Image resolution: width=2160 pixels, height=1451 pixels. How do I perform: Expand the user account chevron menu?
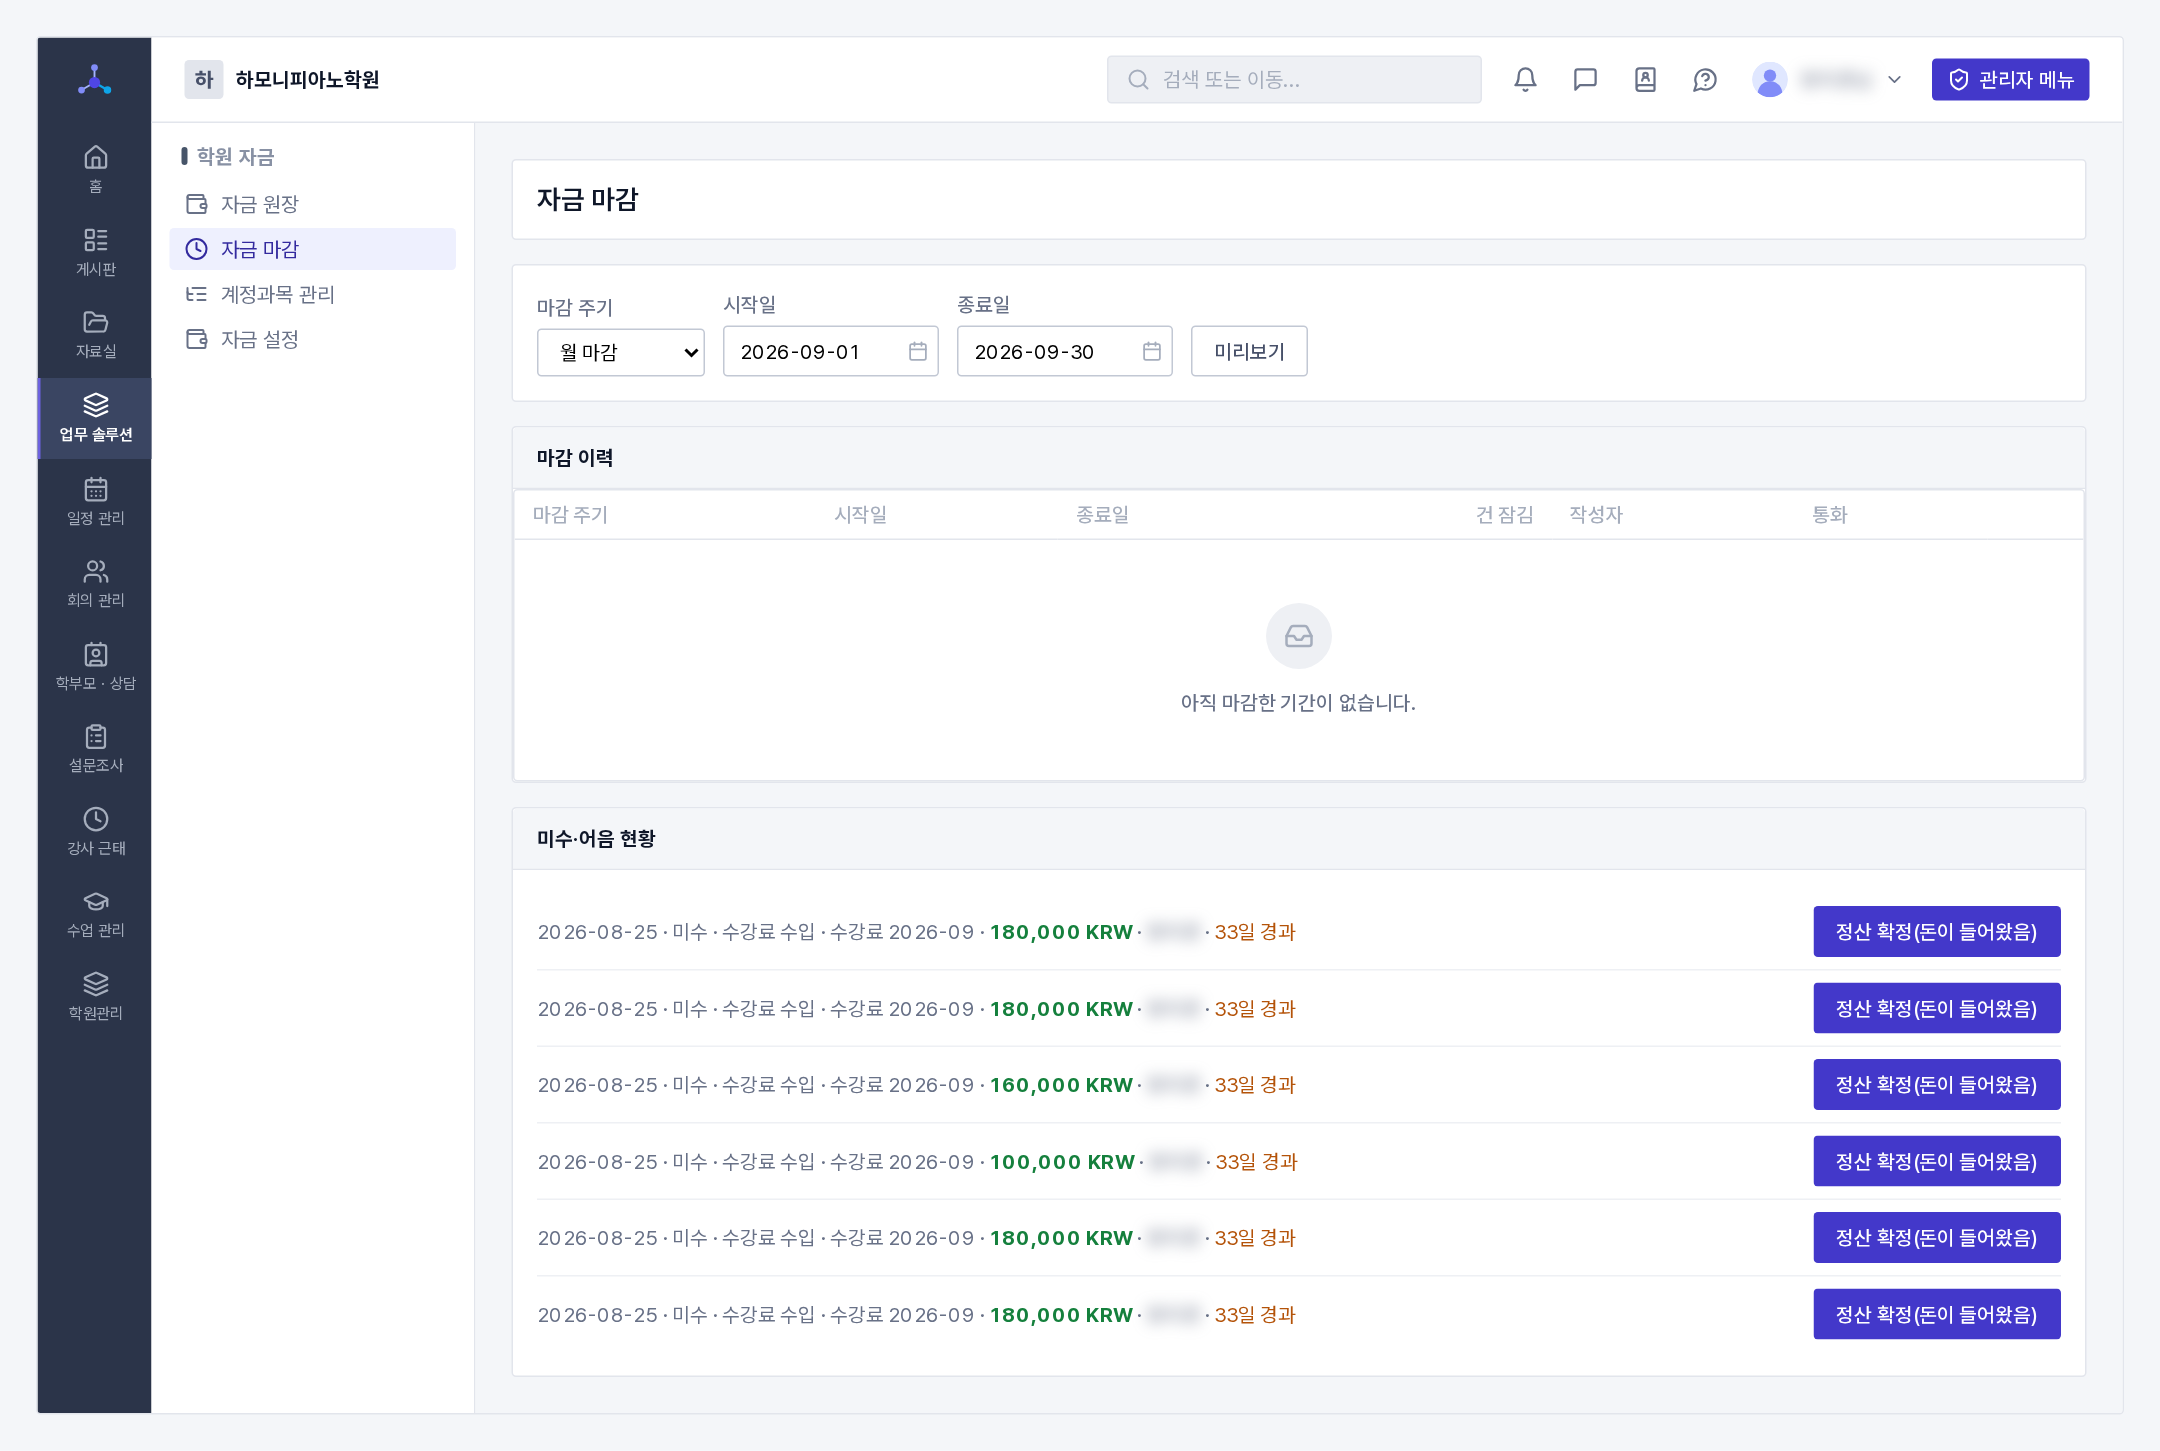[x=1894, y=79]
